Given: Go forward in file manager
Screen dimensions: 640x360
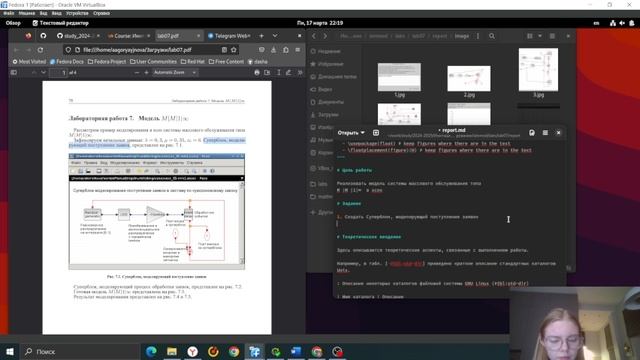Looking at the screenshot, I should tap(325, 36).
